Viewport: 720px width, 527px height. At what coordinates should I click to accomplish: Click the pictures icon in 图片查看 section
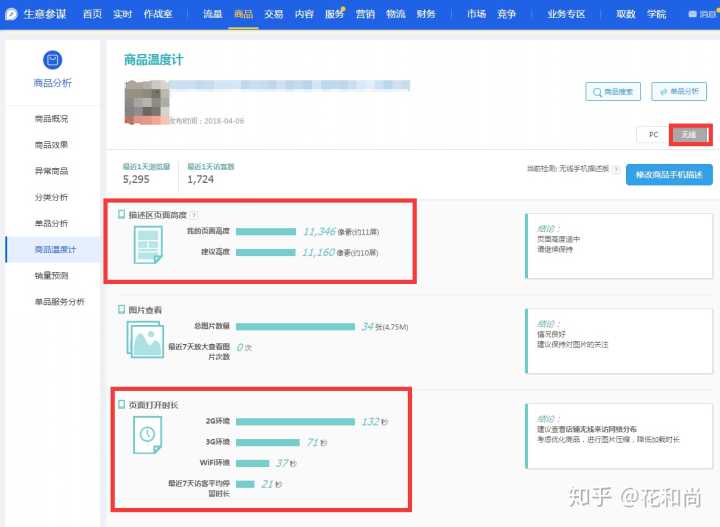coord(146,340)
